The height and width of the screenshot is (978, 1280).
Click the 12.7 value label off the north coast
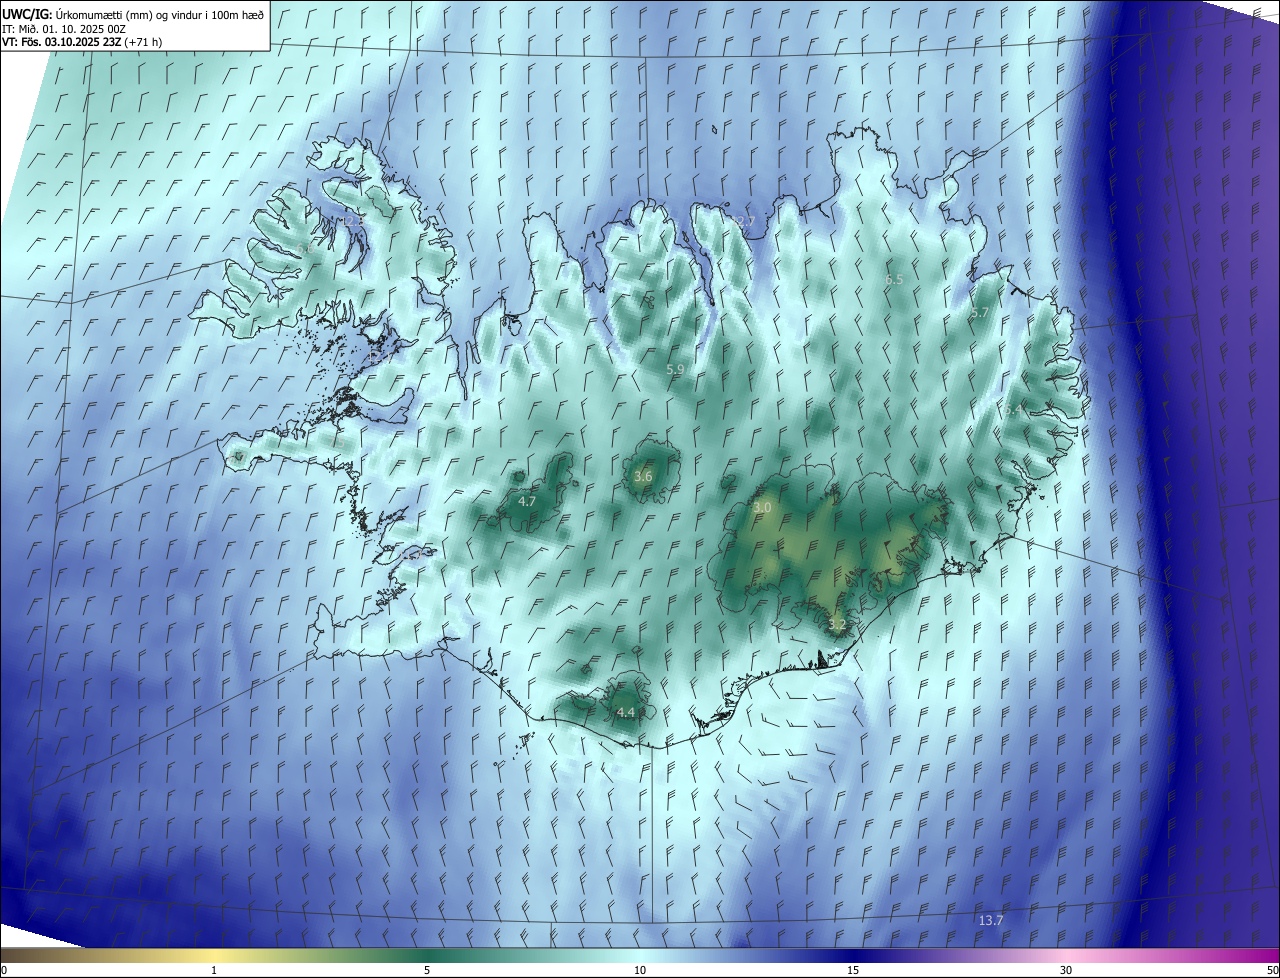pyautogui.click(x=743, y=221)
